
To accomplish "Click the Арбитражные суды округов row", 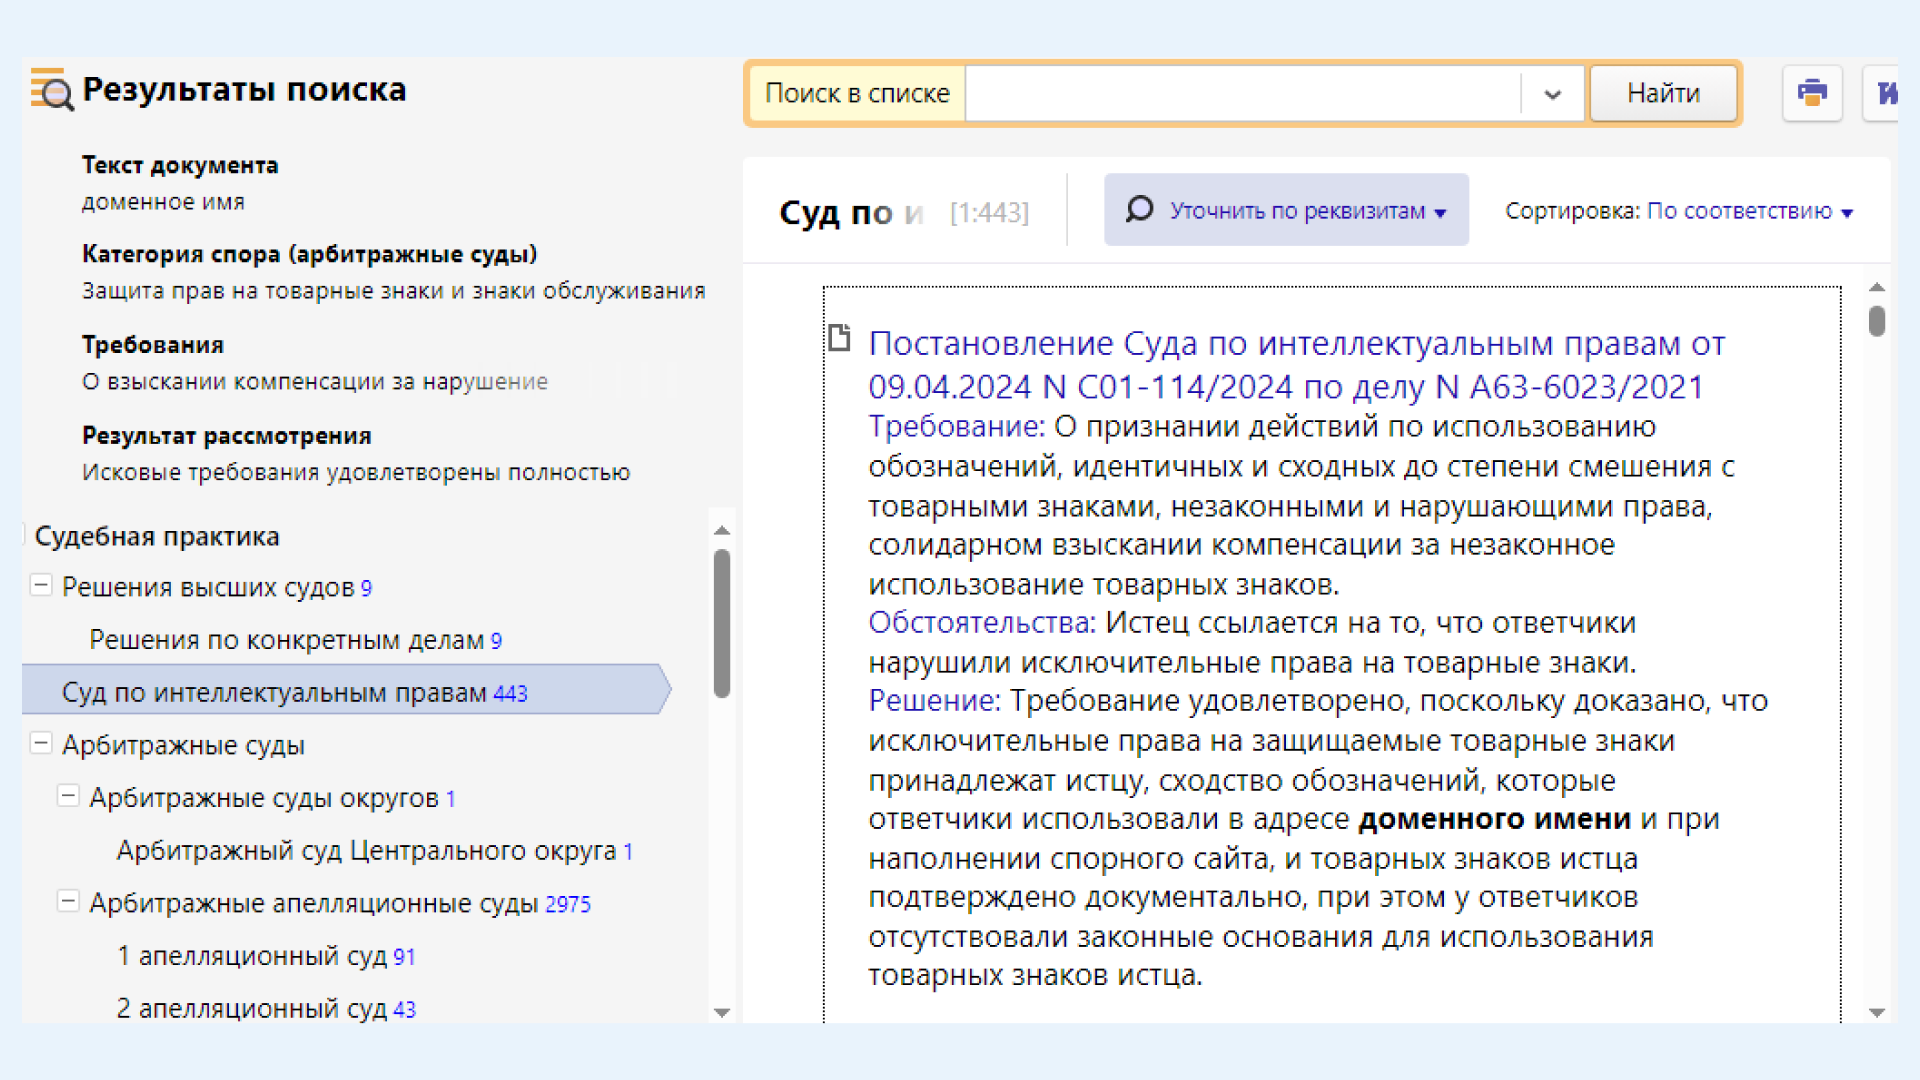I will [x=272, y=798].
